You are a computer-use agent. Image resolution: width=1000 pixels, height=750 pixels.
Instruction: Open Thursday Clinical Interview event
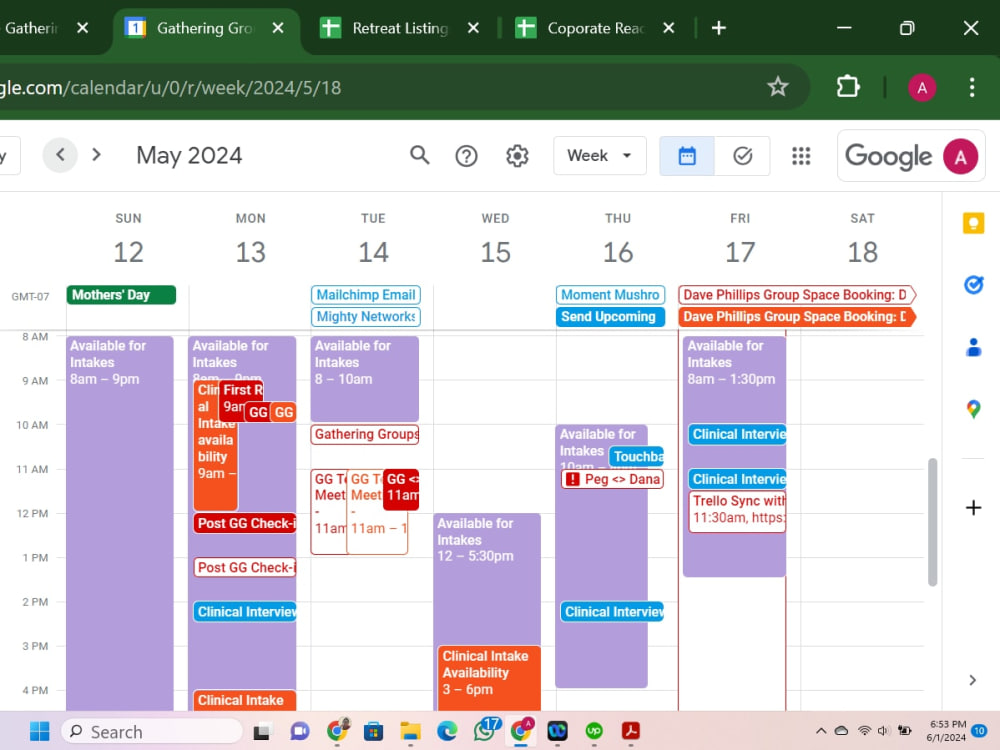pos(612,612)
